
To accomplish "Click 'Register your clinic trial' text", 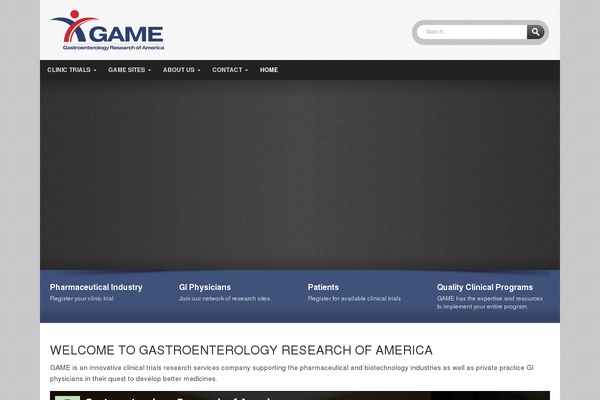I will click(82, 299).
